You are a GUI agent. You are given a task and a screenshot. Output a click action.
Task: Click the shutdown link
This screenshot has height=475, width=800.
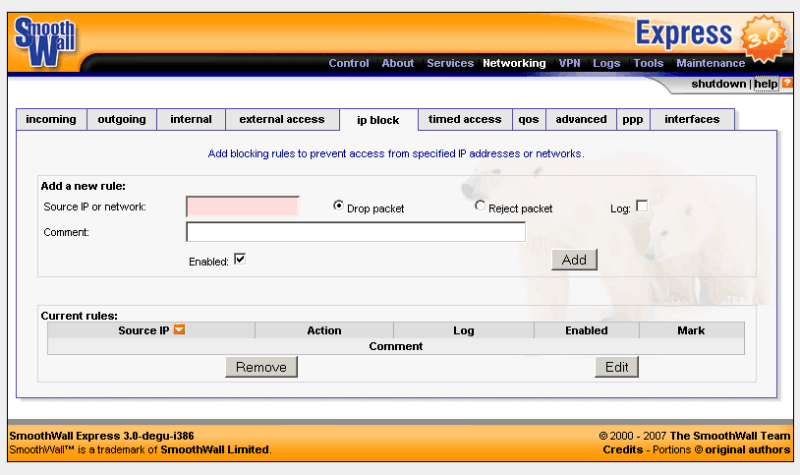pyautogui.click(x=718, y=84)
